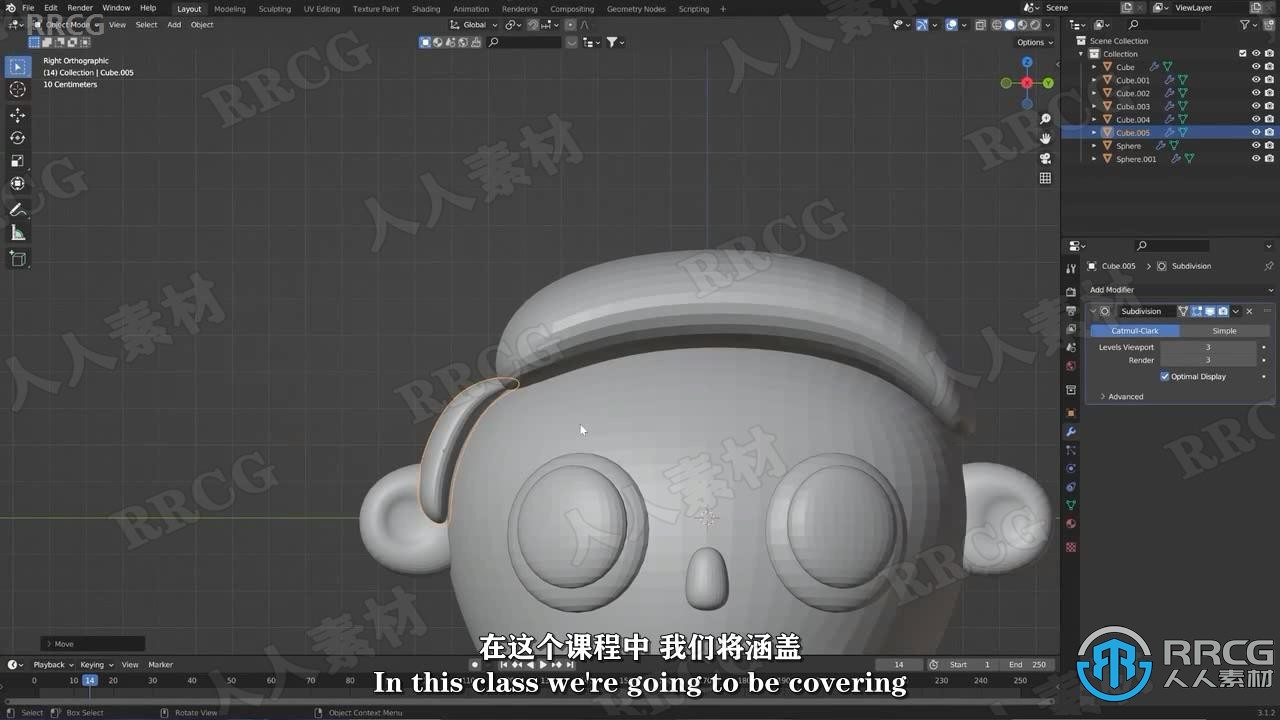Select the Scale tool
Viewport: 1280px width, 720px height.
point(18,161)
